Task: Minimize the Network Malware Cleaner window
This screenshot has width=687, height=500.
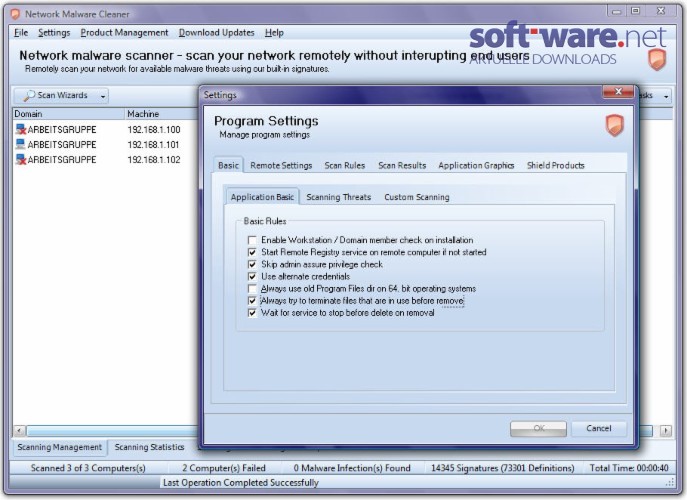Action: coord(617,11)
